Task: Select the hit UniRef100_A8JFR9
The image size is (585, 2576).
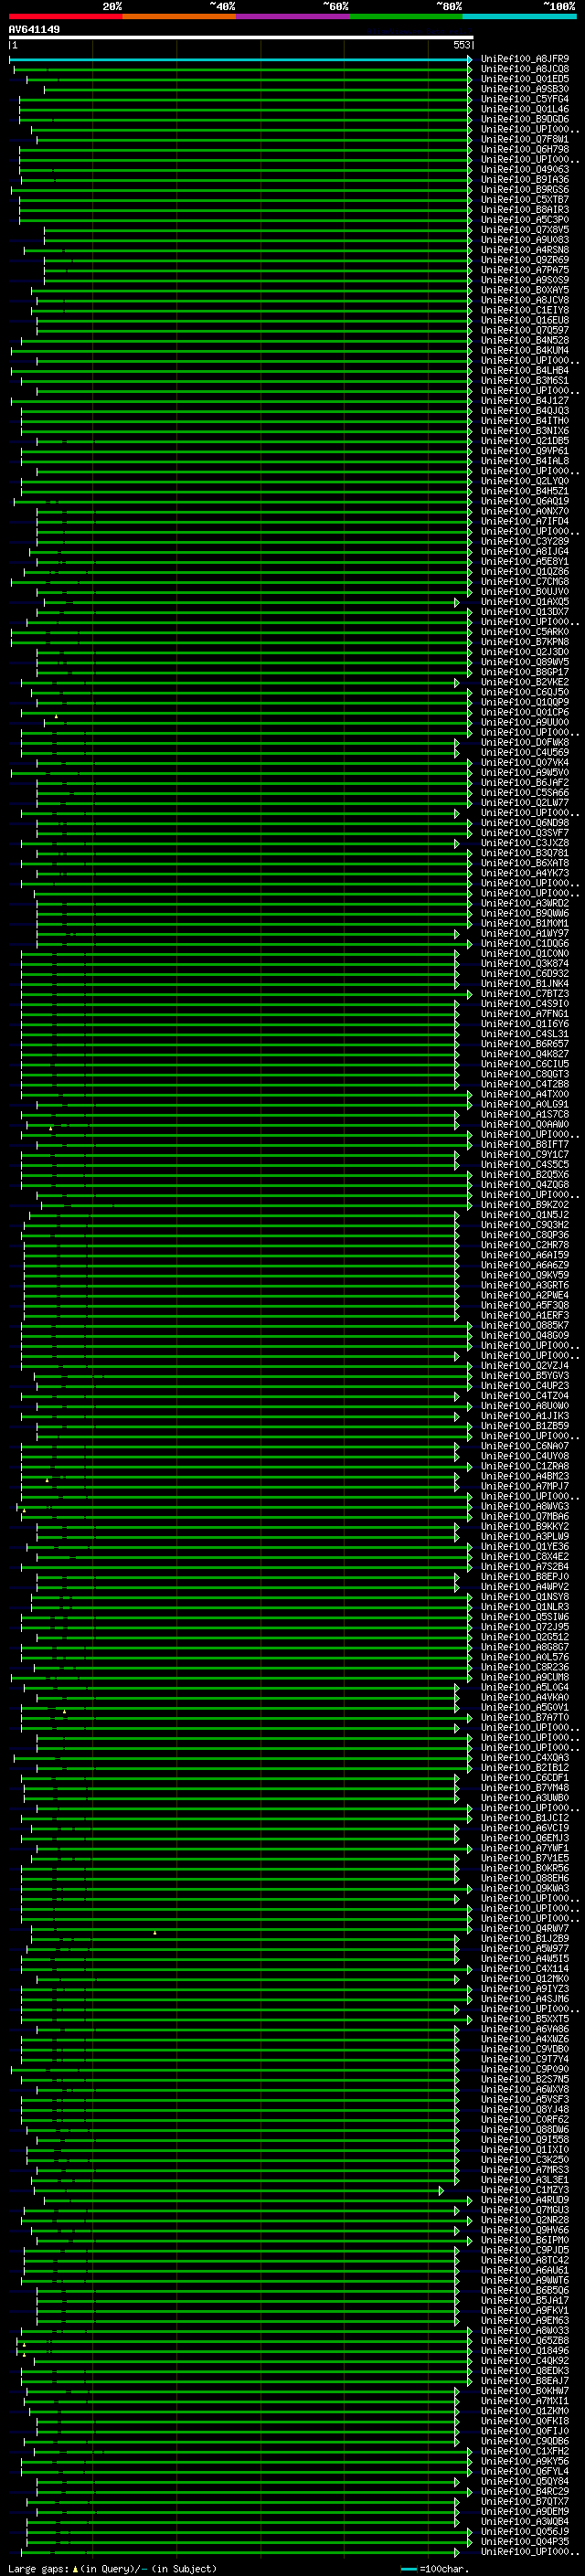Action: [x=524, y=59]
